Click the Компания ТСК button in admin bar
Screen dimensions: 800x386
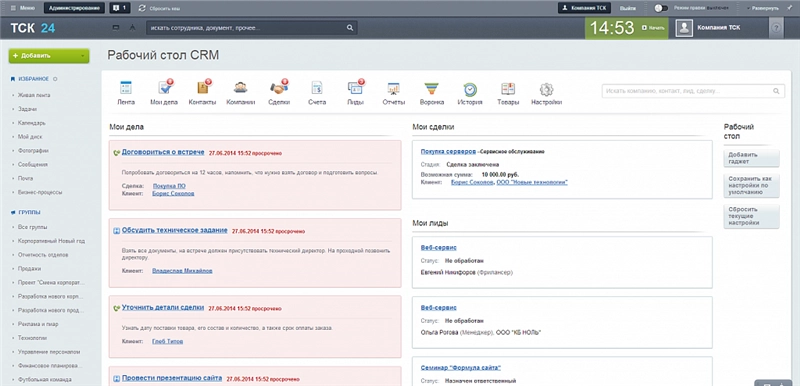(584, 8)
